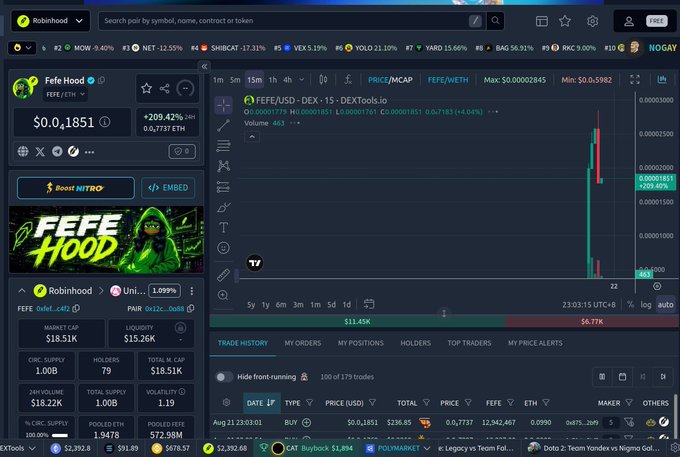Select the ruler measure tool
Screen dimensions: 680x457
point(223,274)
